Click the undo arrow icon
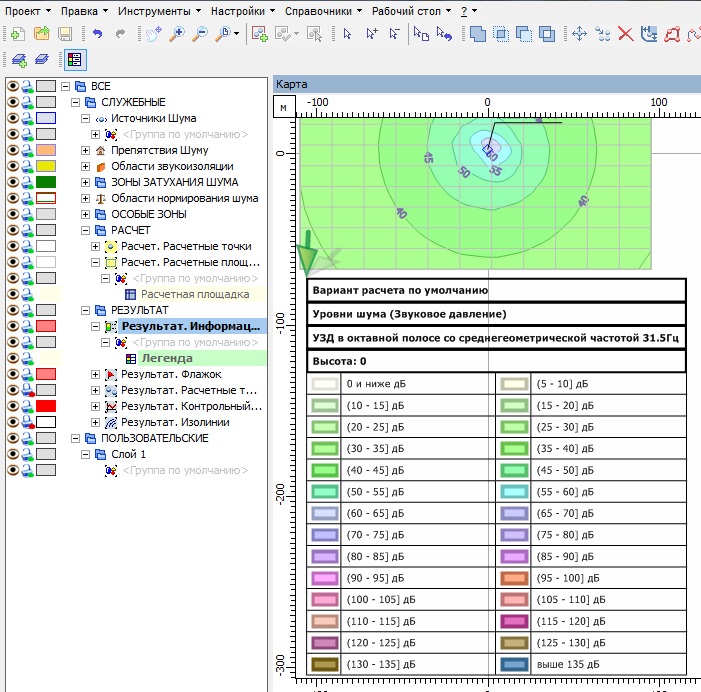The width and height of the screenshot is (701, 692). point(97,34)
